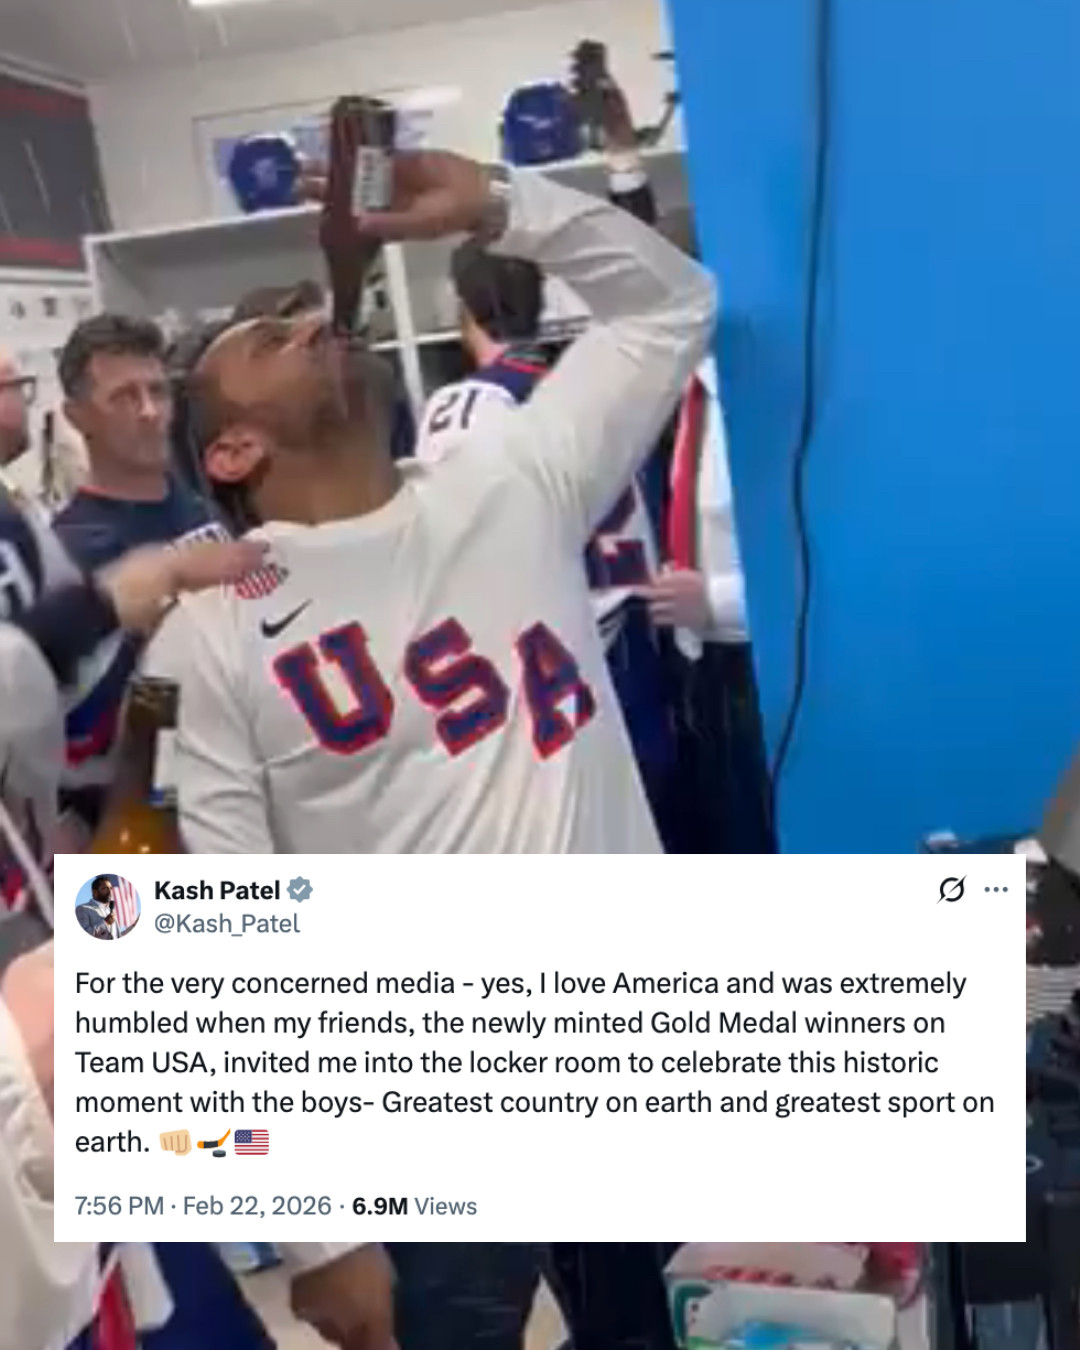This screenshot has width=1080, height=1350.
Task: Click the American flag emoji
Action: click(x=252, y=1142)
